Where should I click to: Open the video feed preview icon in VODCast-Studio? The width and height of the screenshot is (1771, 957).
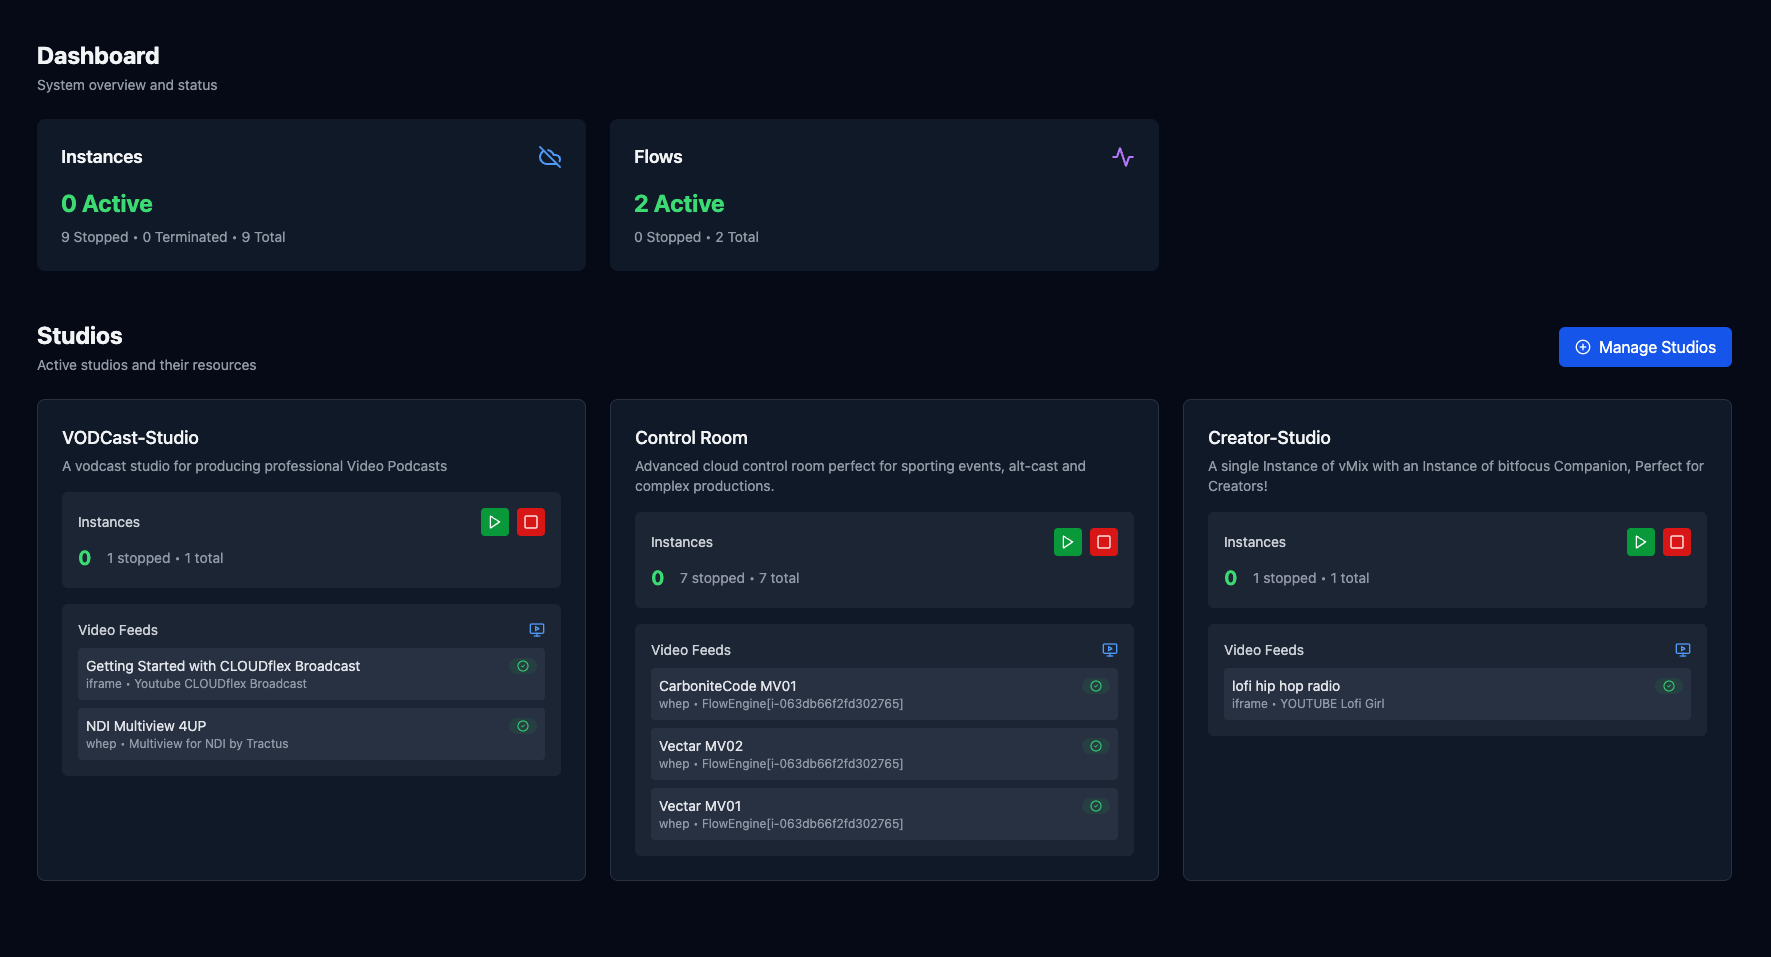(x=536, y=630)
